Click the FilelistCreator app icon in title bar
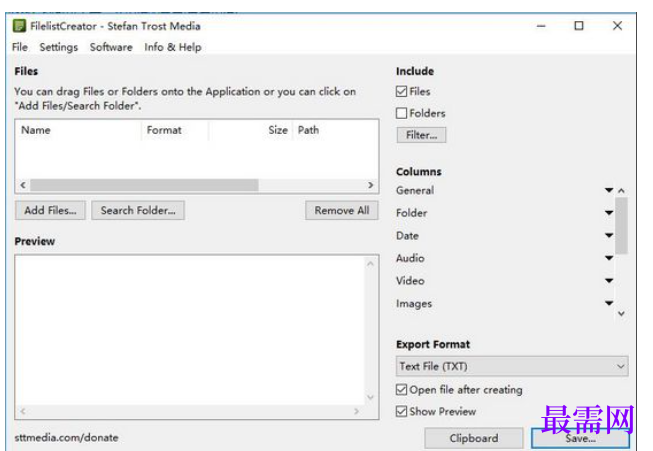 (x=19, y=26)
